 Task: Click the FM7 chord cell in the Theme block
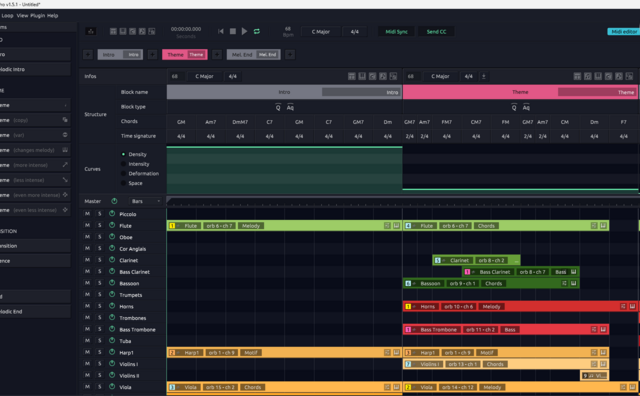point(447,122)
